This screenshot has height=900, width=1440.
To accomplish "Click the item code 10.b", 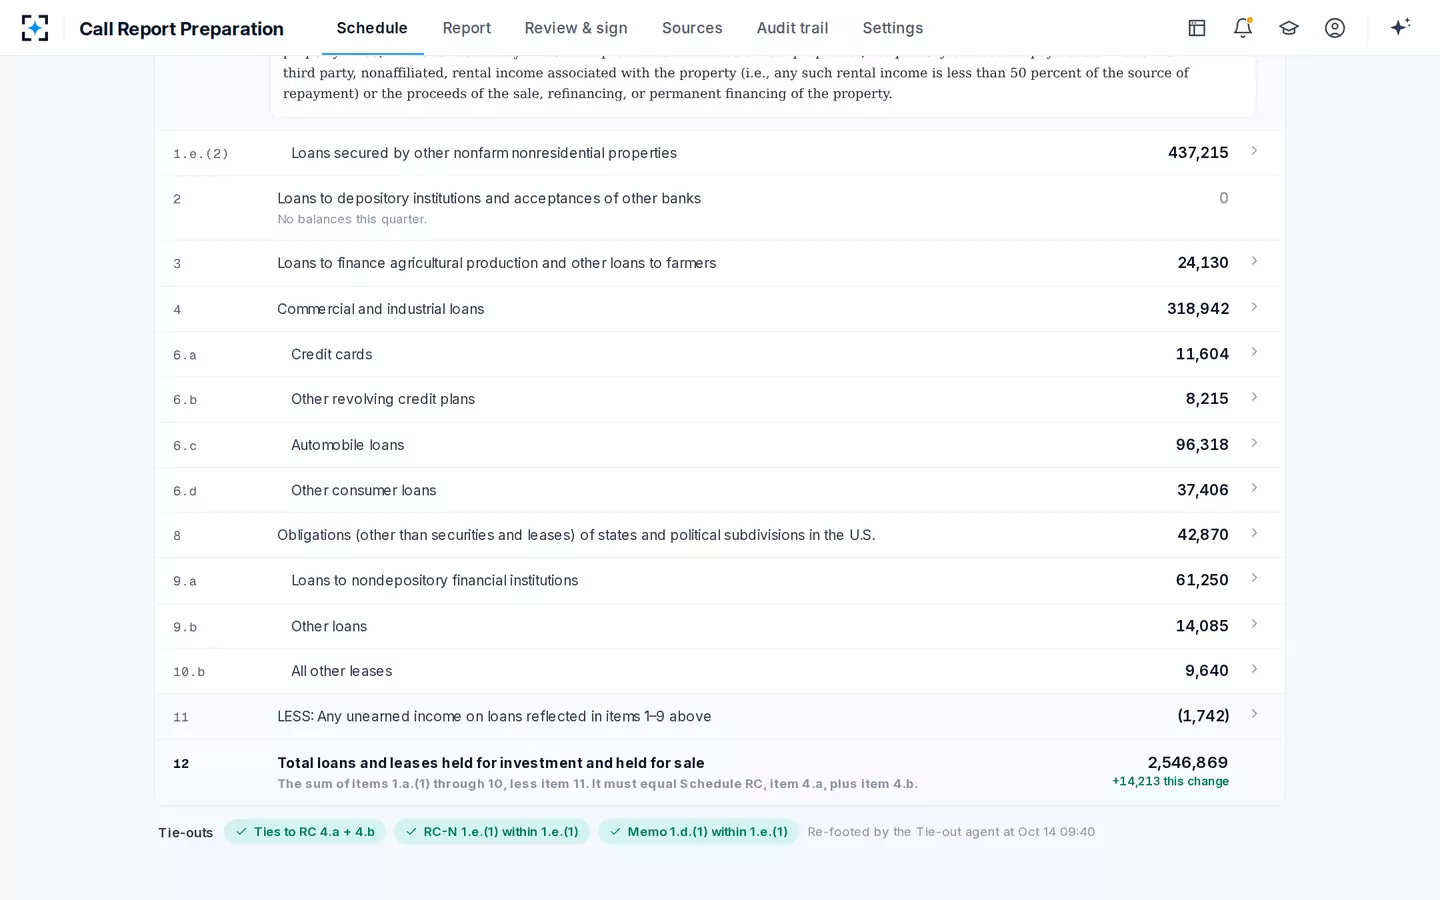I will pyautogui.click(x=189, y=672).
